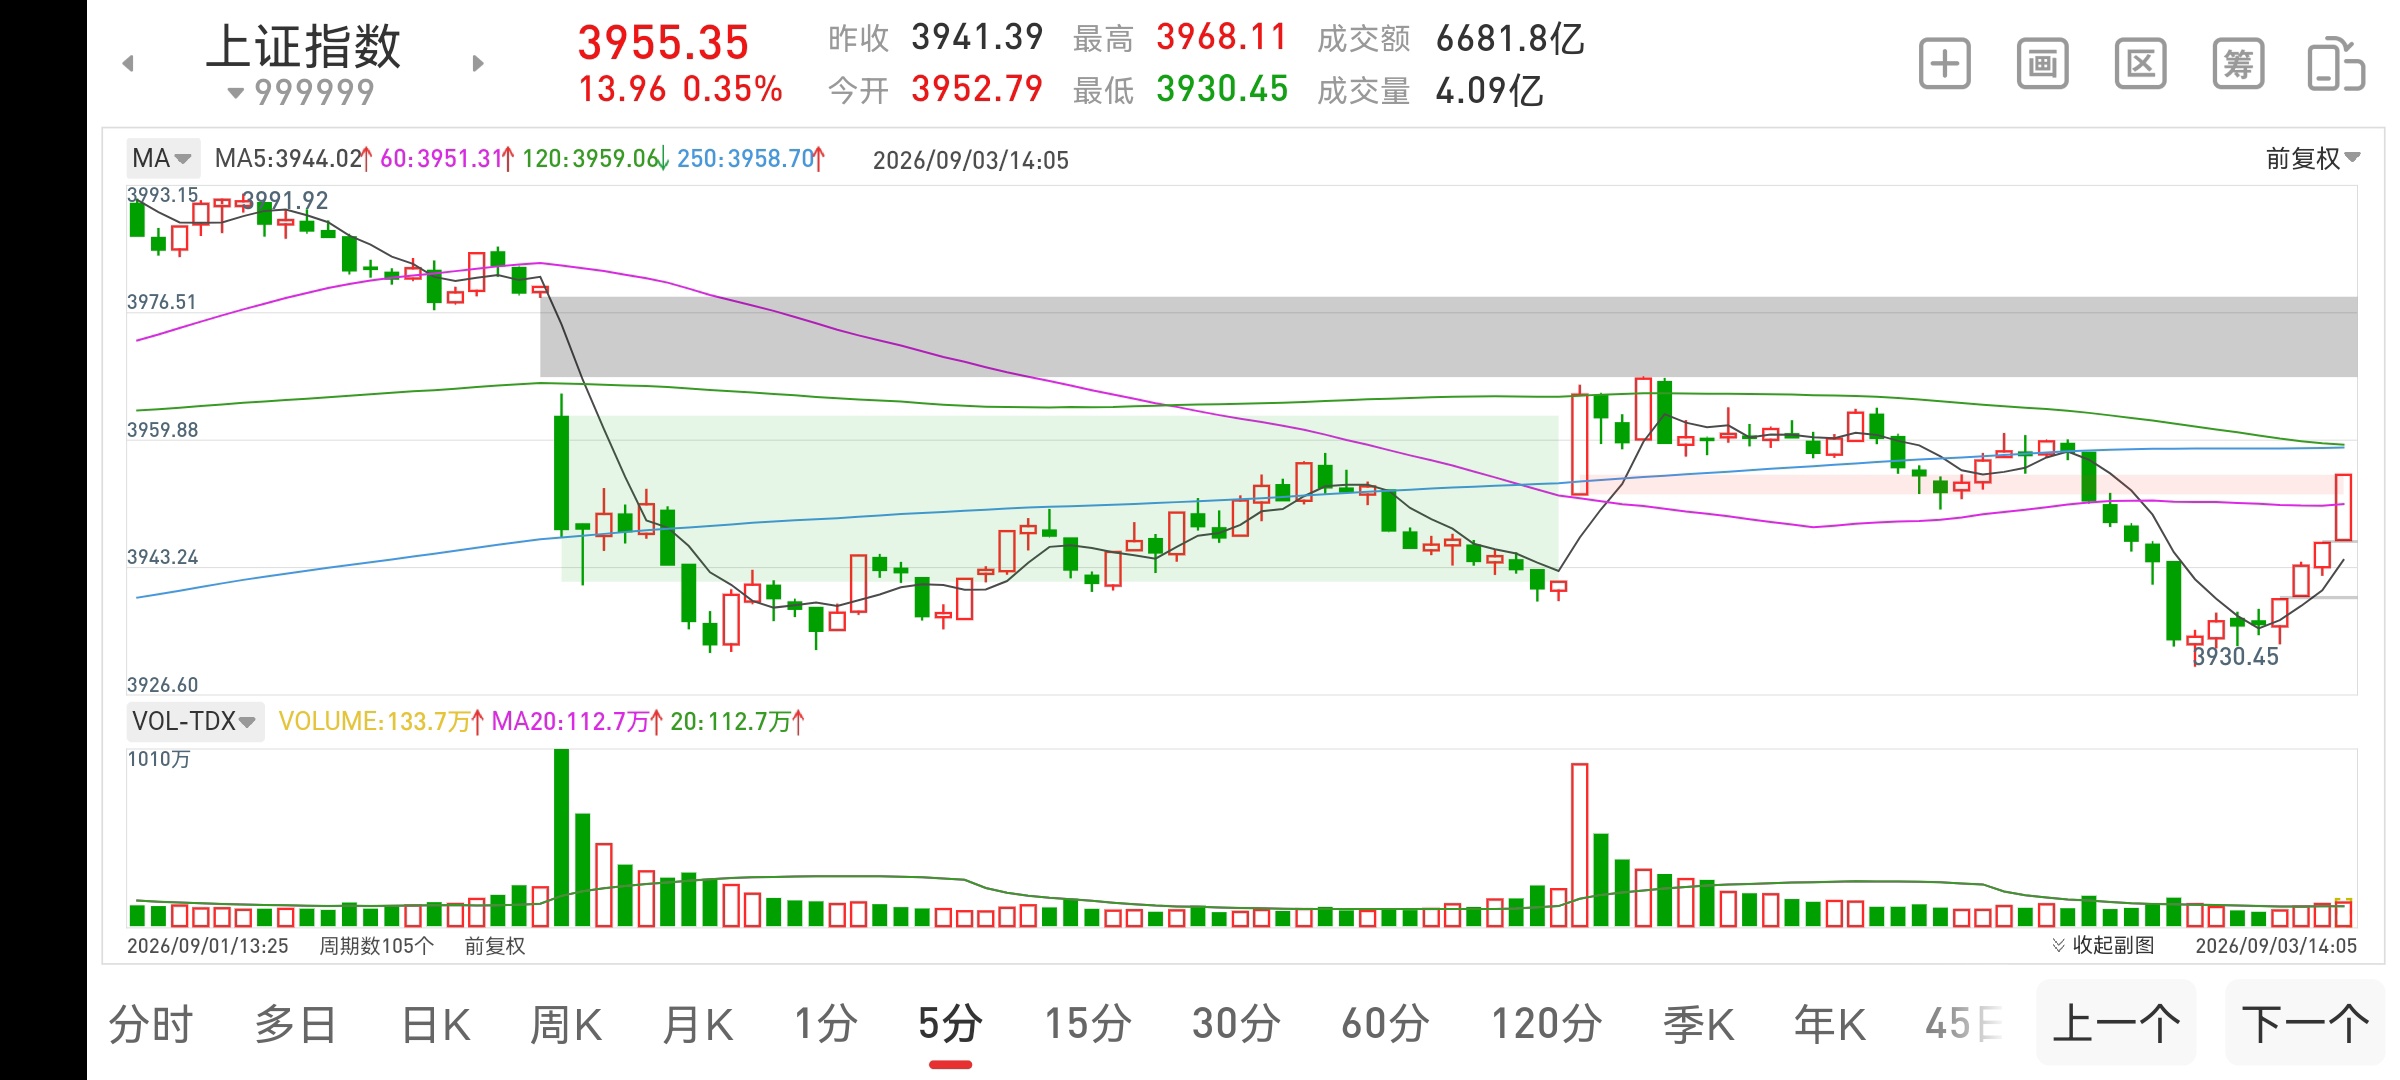Open interval statistics icon 区
Screen dimensions: 2400x1080
pos(2140,65)
